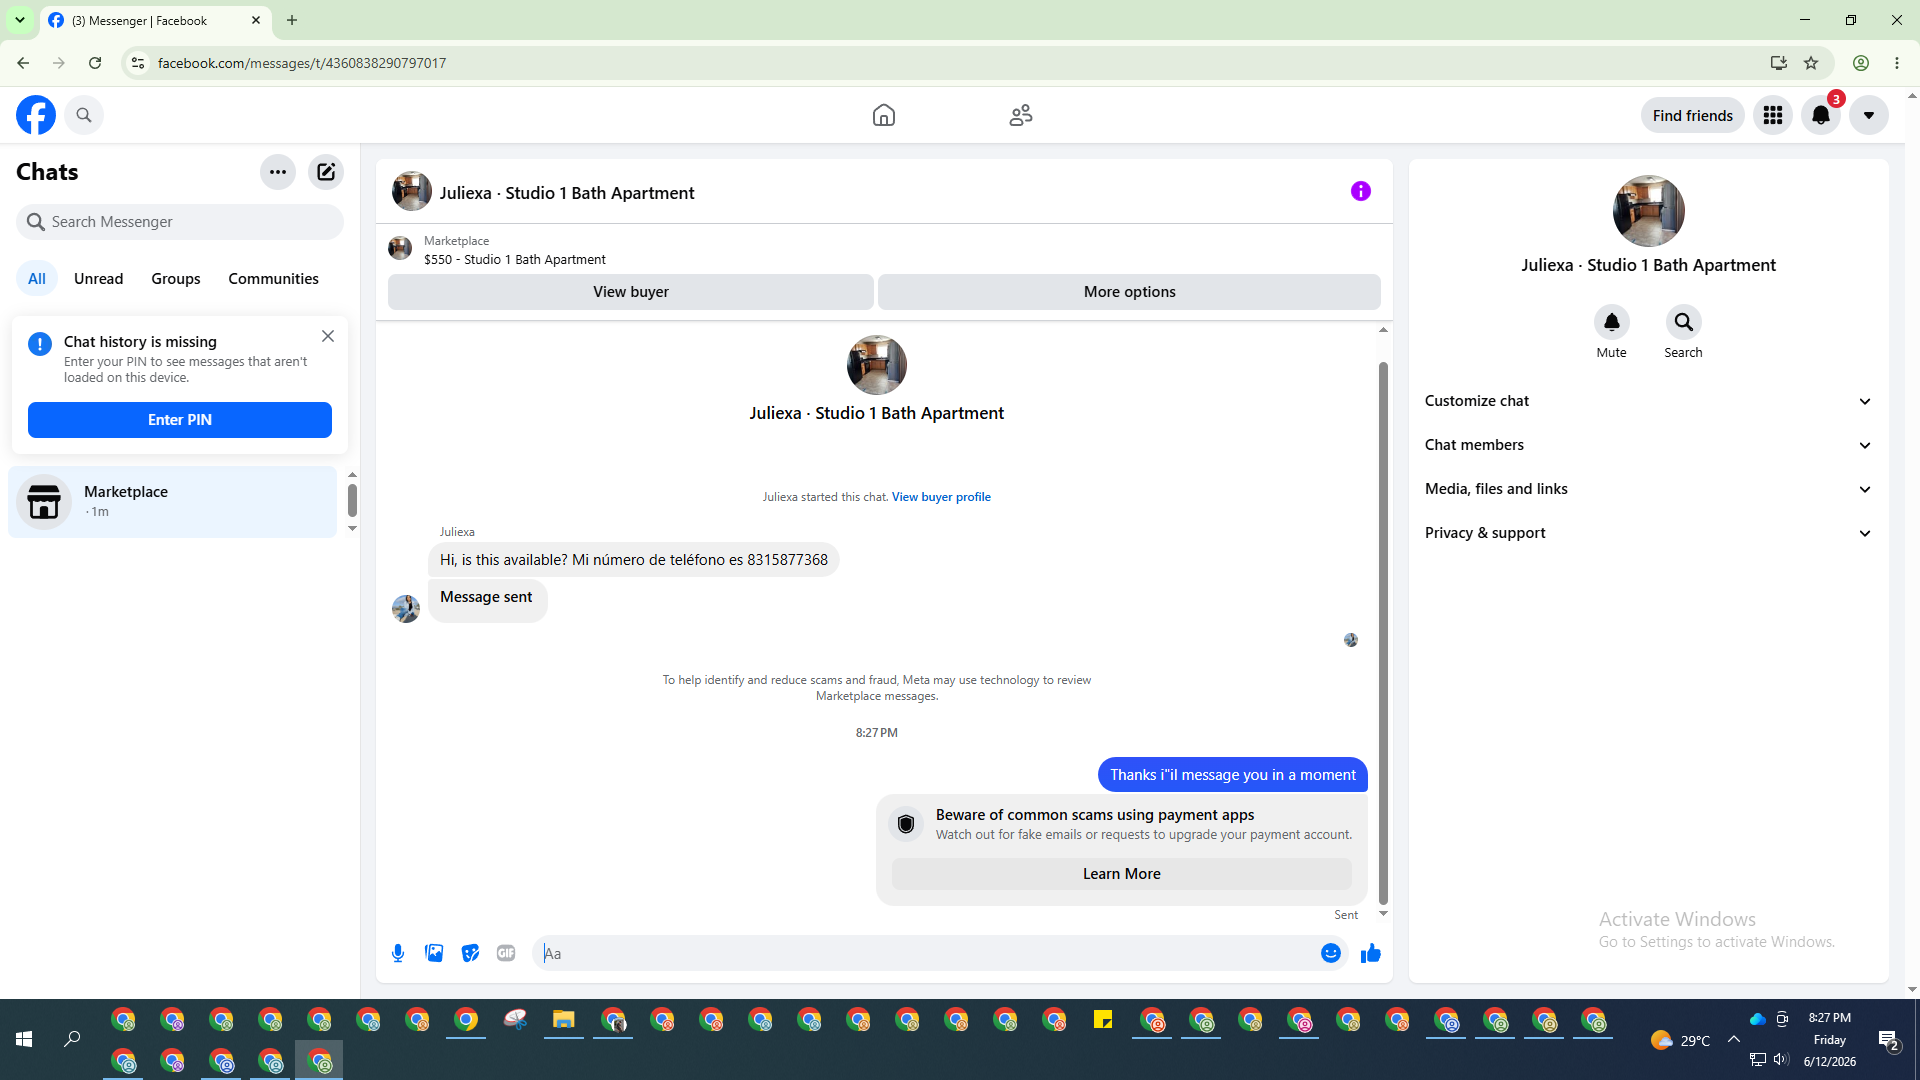Expand Customize chat section
Viewport: 1920px width, 1080px height.
tap(1649, 401)
